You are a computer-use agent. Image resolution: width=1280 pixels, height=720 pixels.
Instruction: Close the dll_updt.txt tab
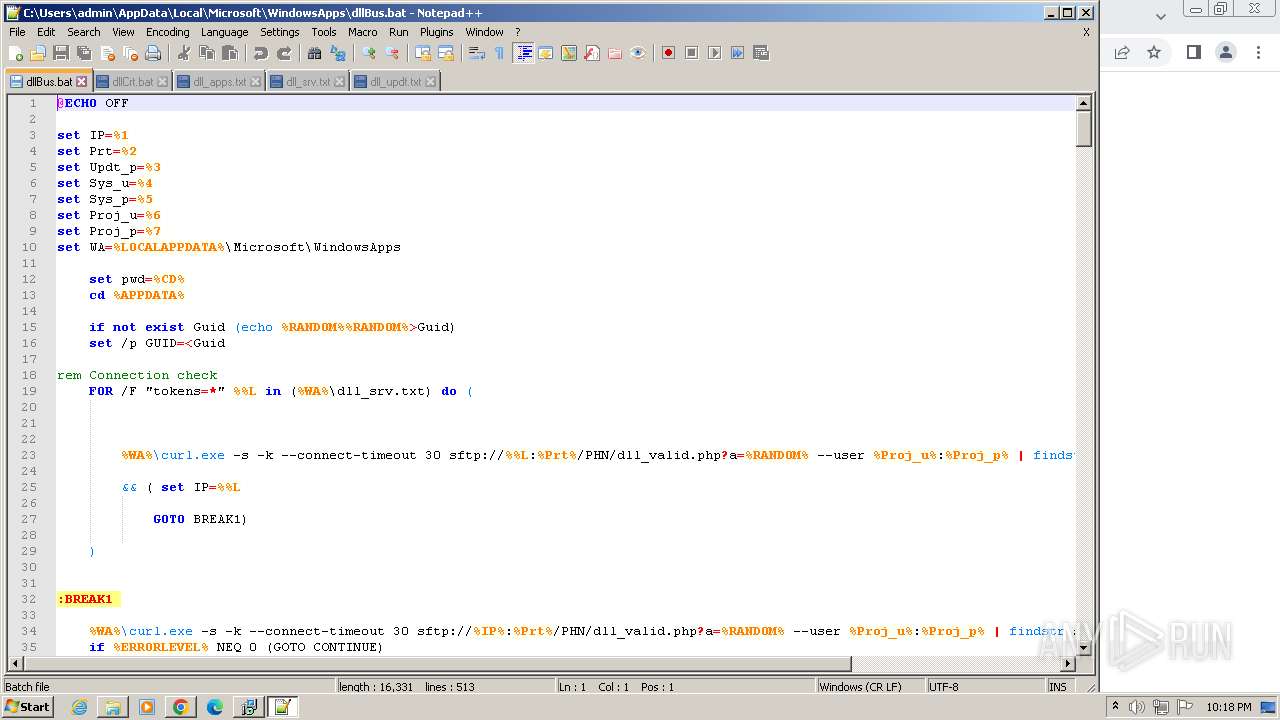(430, 82)
